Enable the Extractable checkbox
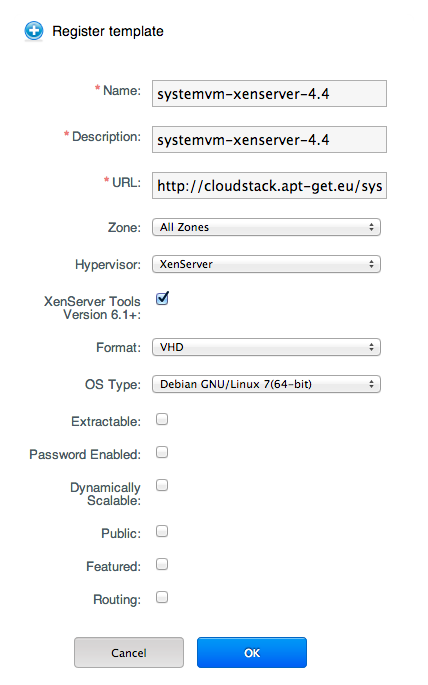The width and height of the screenshot is (428, 685). pos(162,419)
